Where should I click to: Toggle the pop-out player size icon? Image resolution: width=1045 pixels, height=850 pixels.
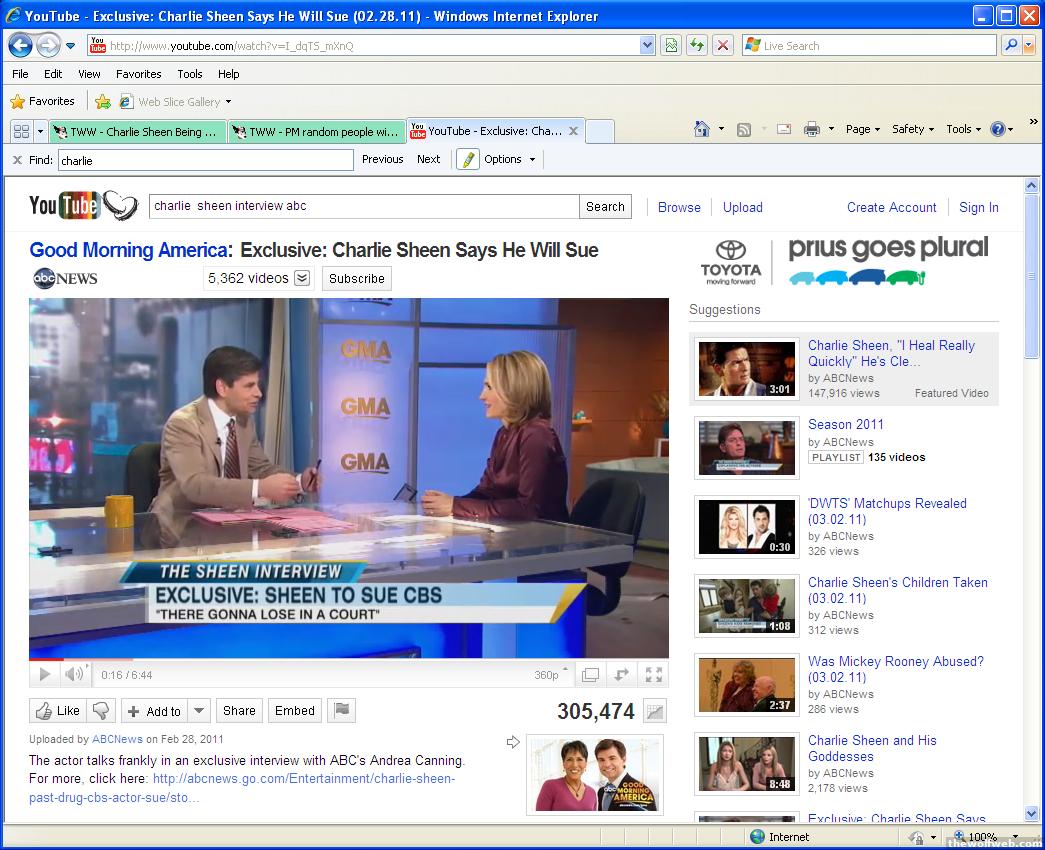tap(590, 675)
